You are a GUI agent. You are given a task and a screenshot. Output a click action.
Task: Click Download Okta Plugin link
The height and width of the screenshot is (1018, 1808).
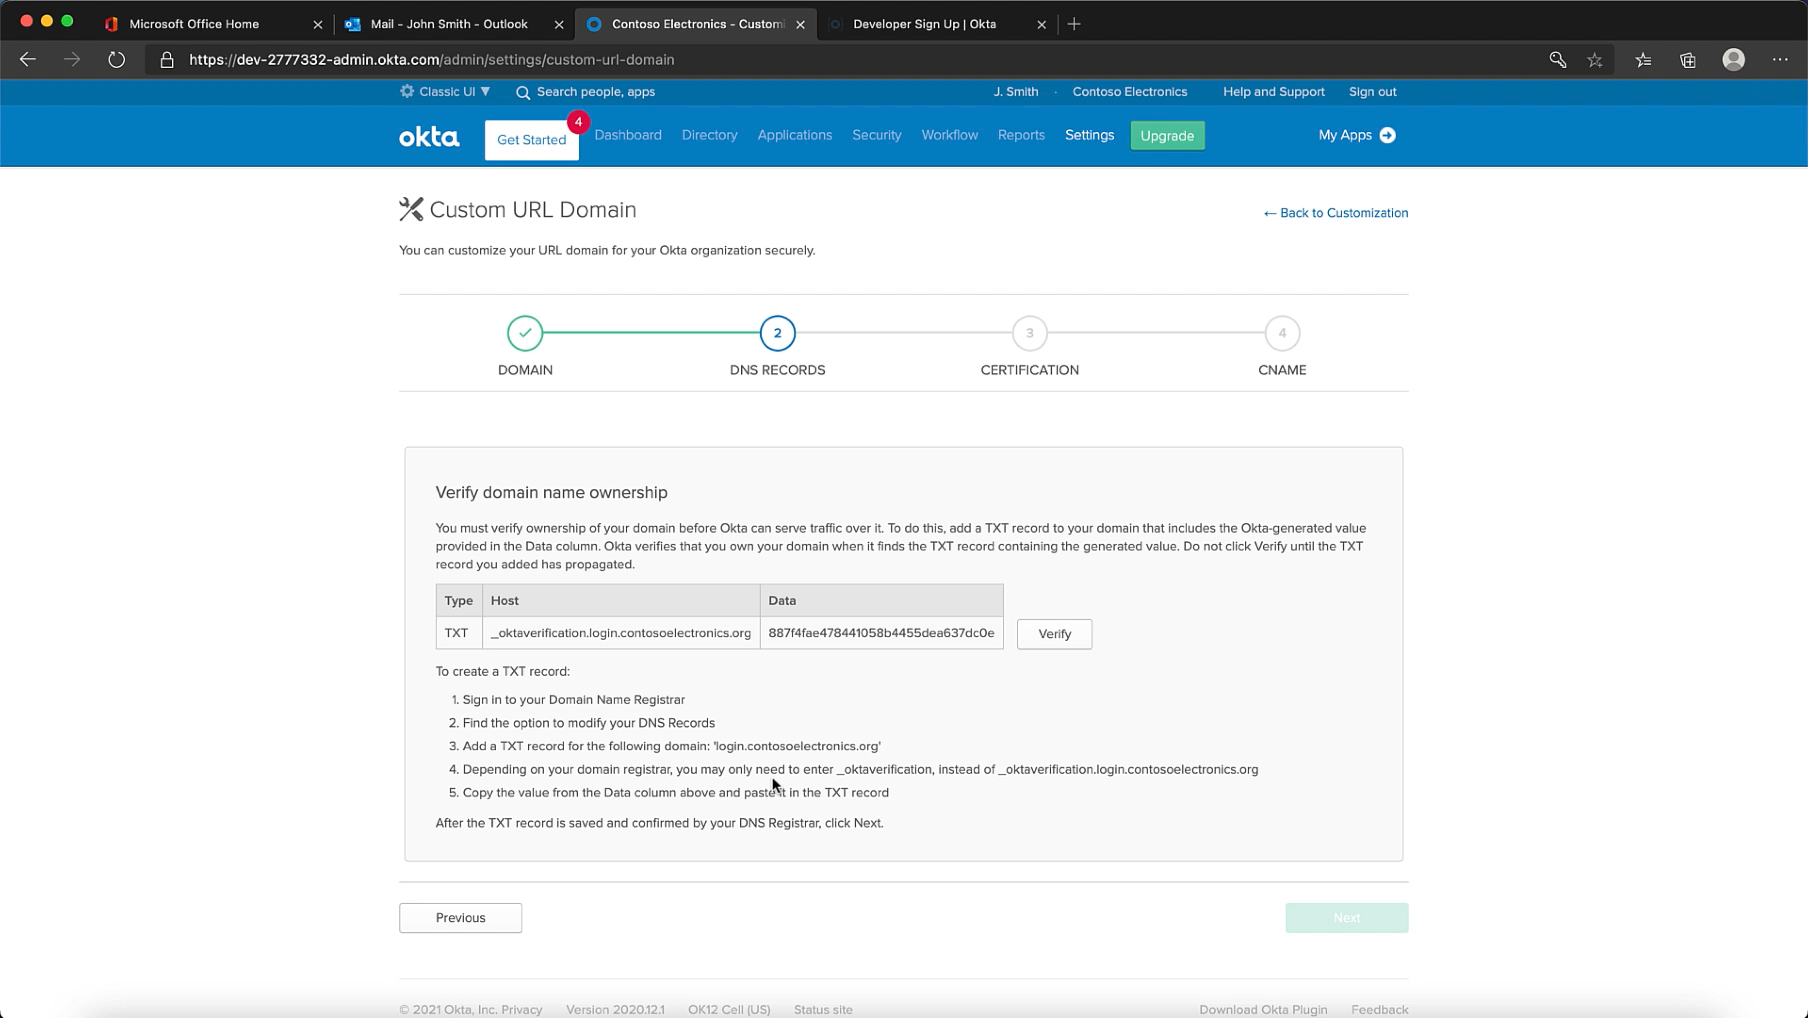click(1263, 1009)
